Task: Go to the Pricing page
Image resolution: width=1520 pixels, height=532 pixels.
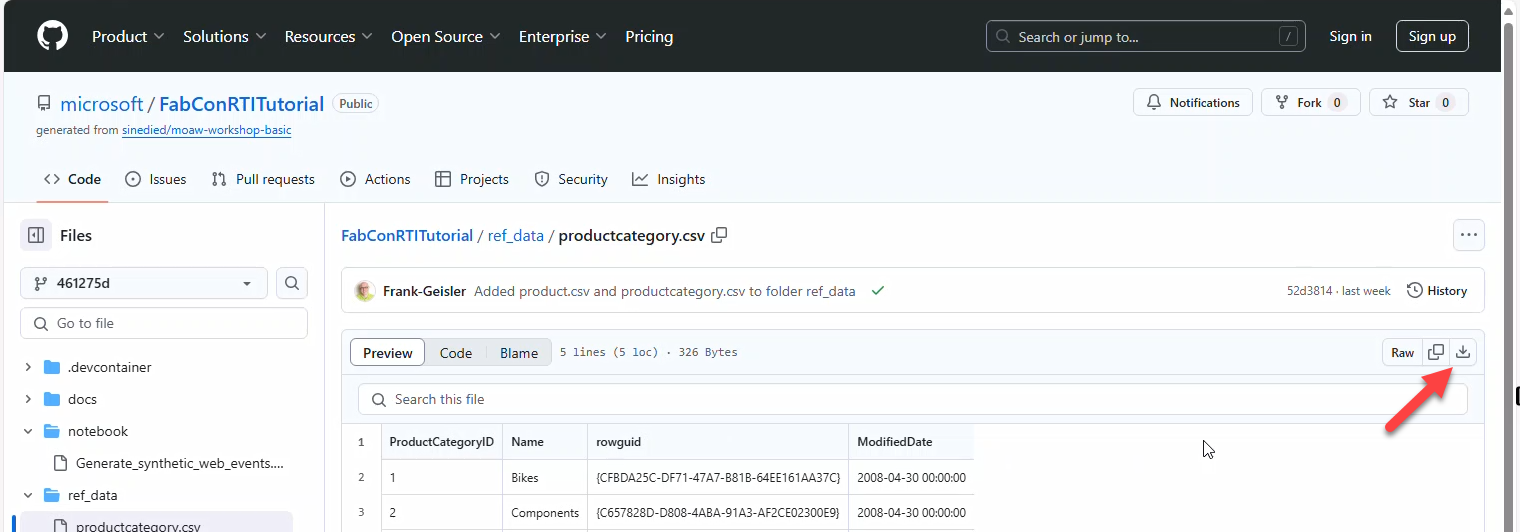Action: point(649,36)
